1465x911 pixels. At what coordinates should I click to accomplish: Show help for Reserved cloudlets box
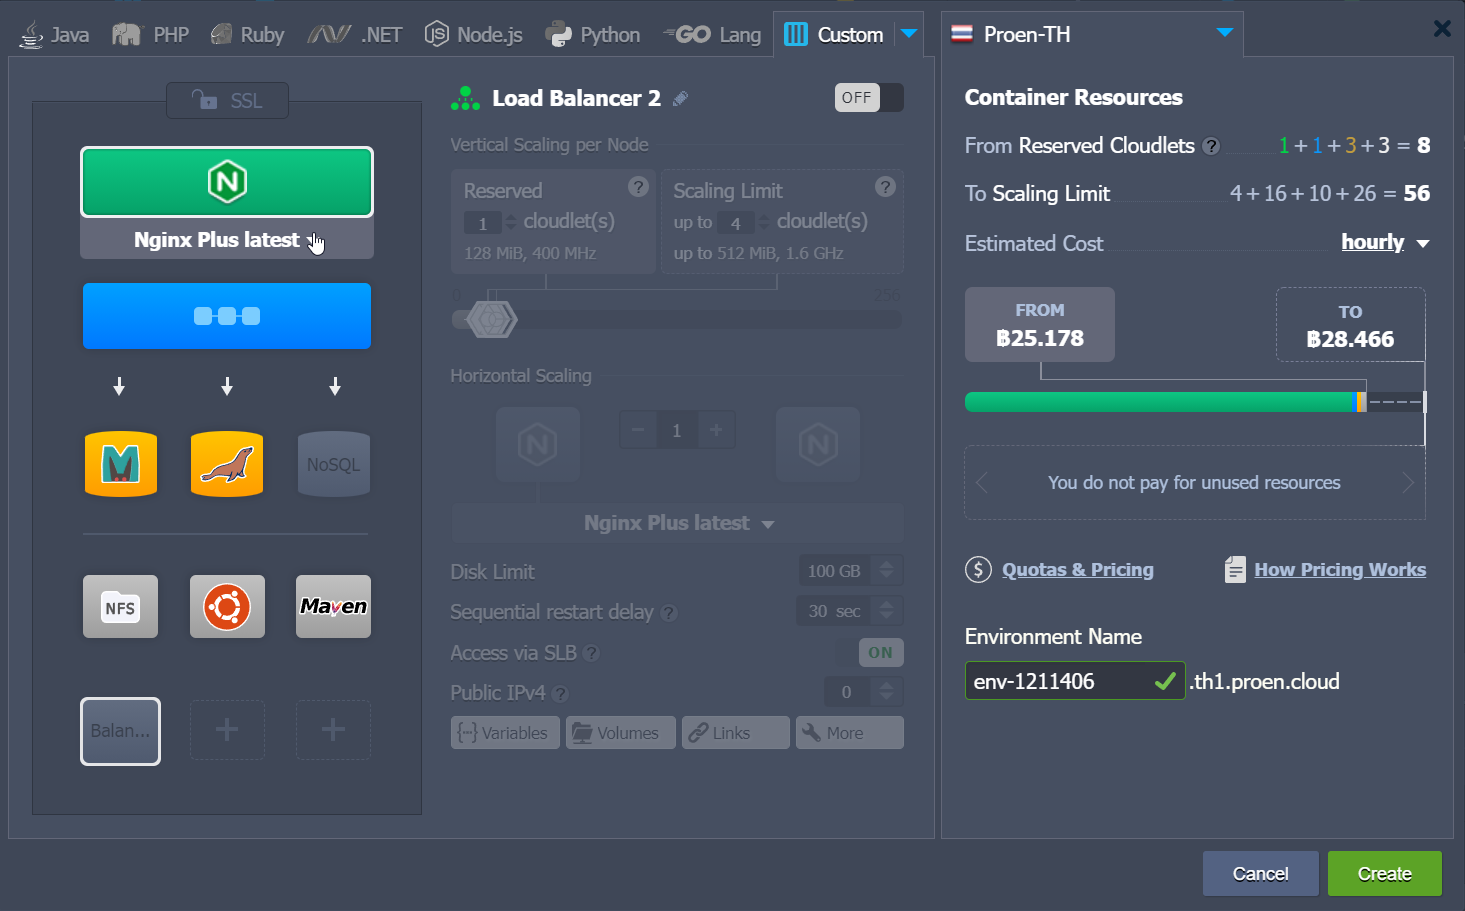click(638, 187)
